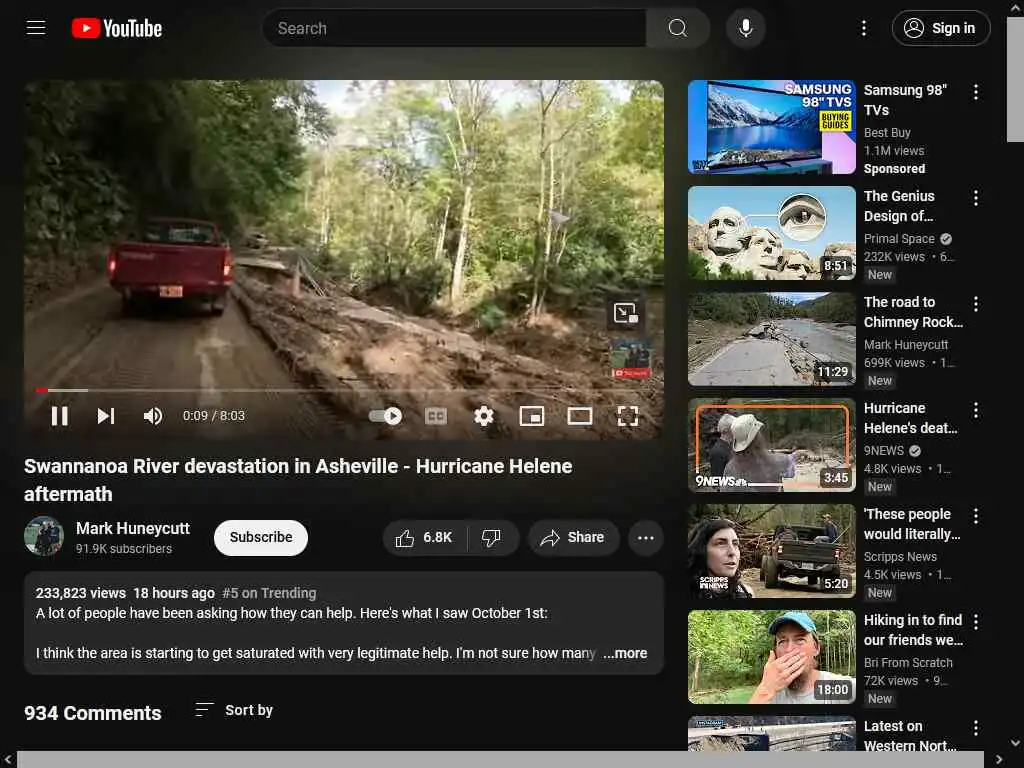Screen dimensions: 1024x768
Task: Like the video with thumbs up
Action: tap(424, 537)
